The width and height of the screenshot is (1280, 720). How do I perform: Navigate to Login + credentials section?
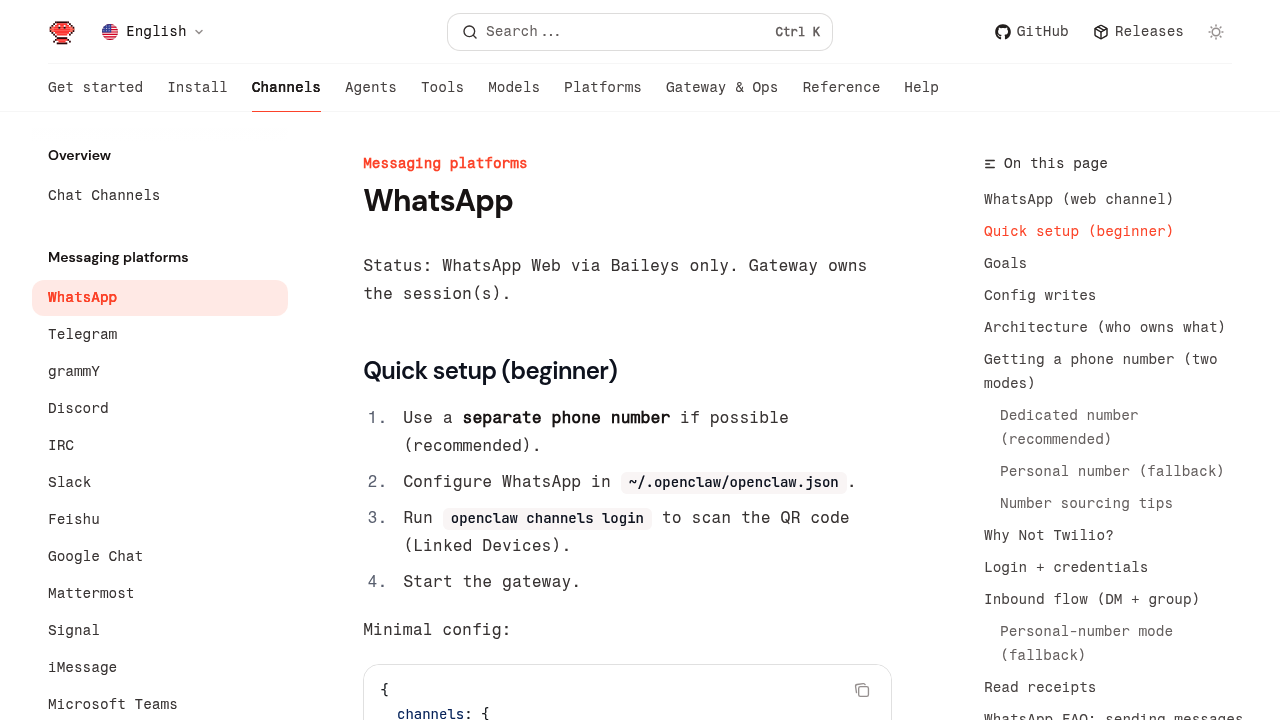point(1065,568)
